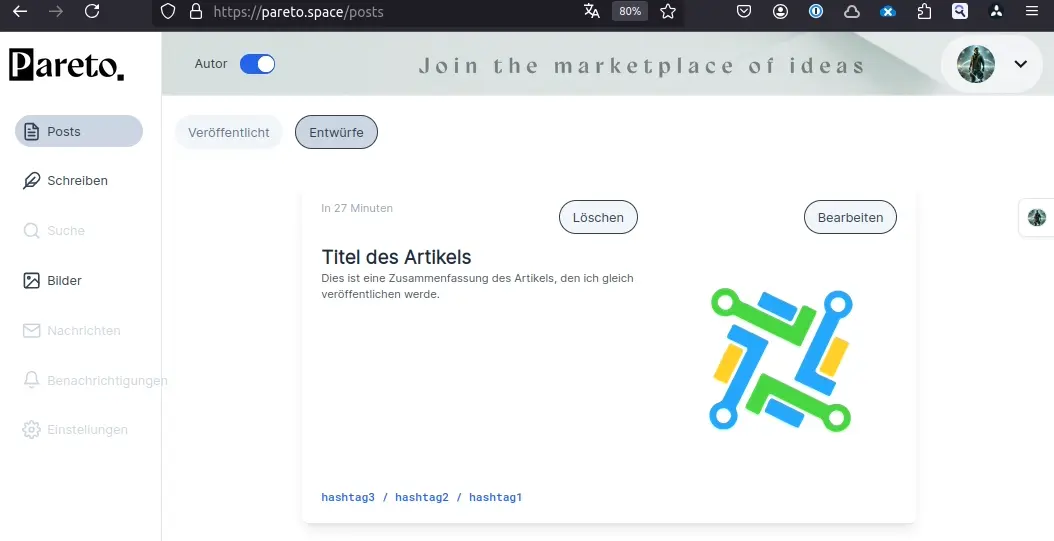
Task: Click the address bar URL pareto.space/posts
Action: coord(298,11)
